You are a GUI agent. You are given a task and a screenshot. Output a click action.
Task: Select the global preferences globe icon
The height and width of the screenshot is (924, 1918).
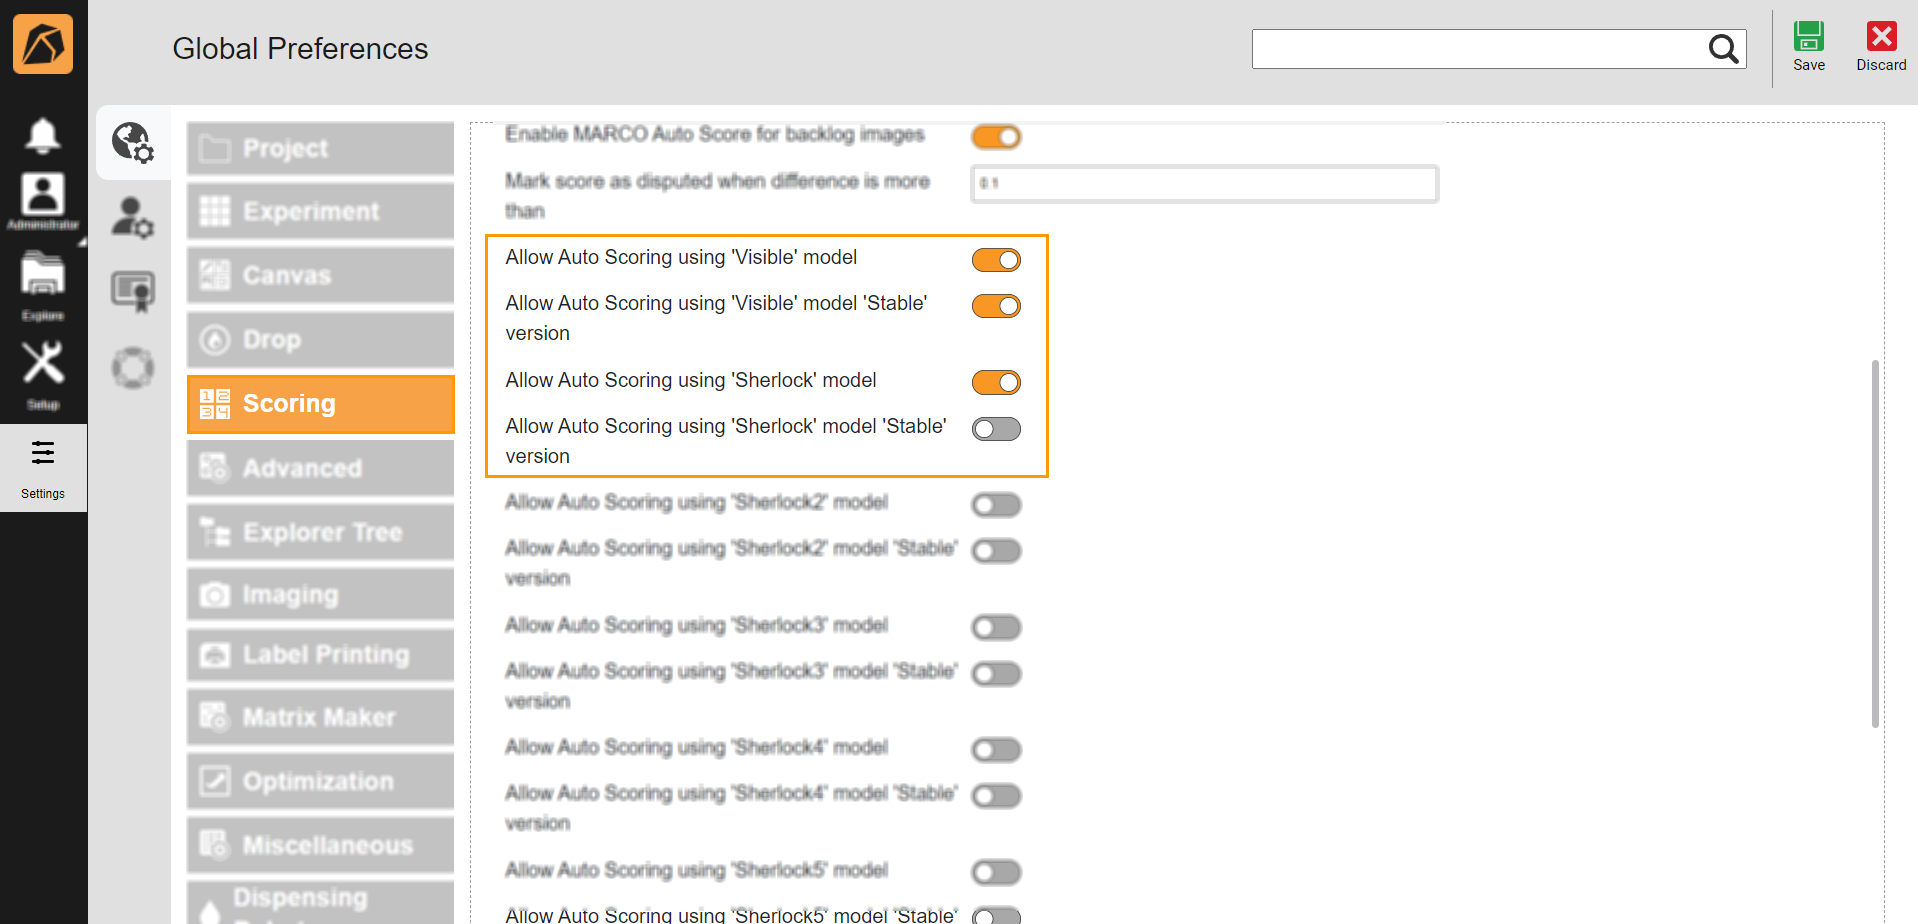(133, 143)
